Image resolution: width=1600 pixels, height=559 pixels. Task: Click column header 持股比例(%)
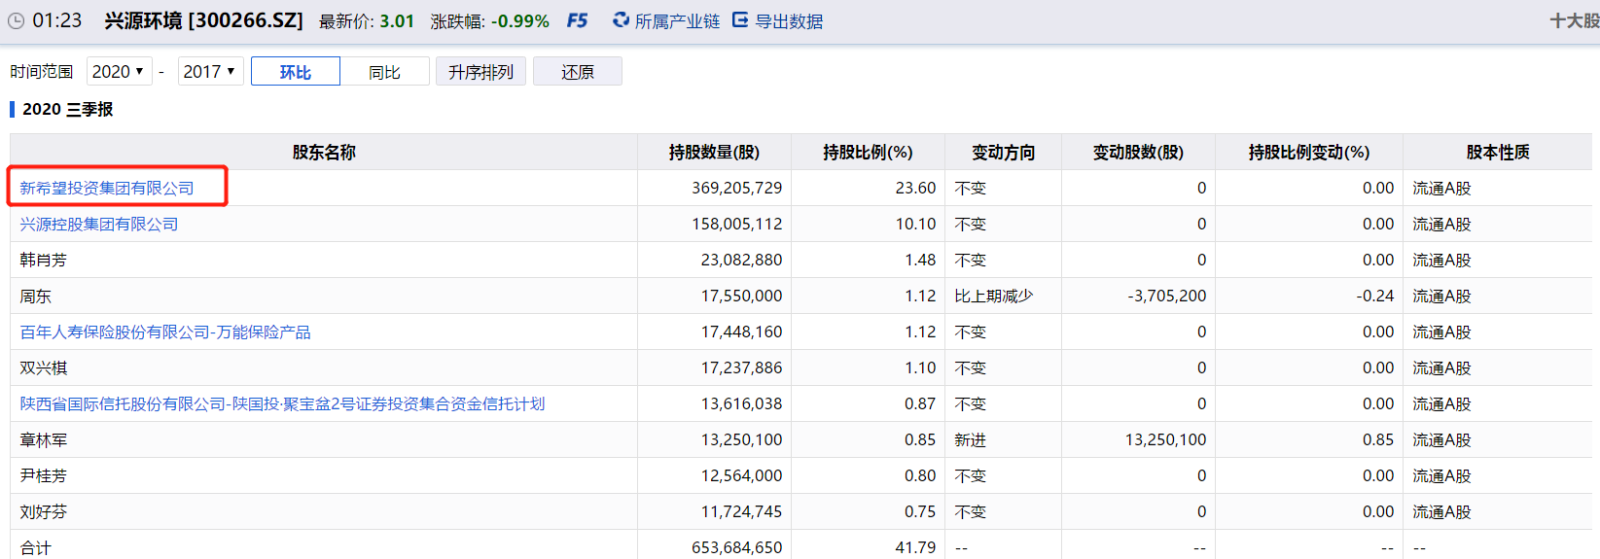pyautogui.click(x=868, y=152)
